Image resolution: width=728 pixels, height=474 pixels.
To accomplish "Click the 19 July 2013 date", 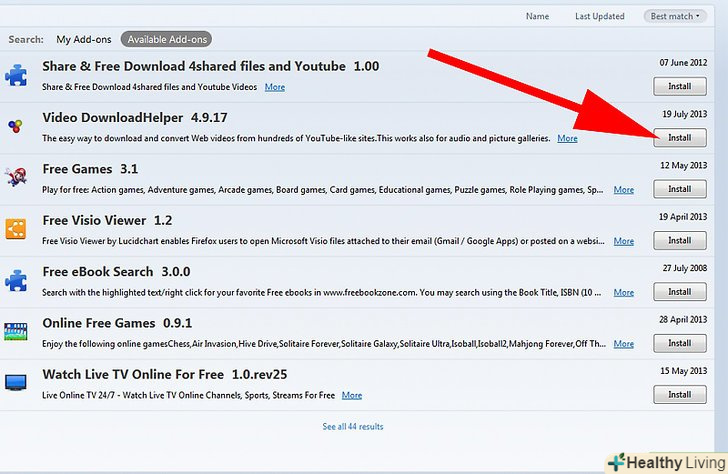I will click(684, 114).
